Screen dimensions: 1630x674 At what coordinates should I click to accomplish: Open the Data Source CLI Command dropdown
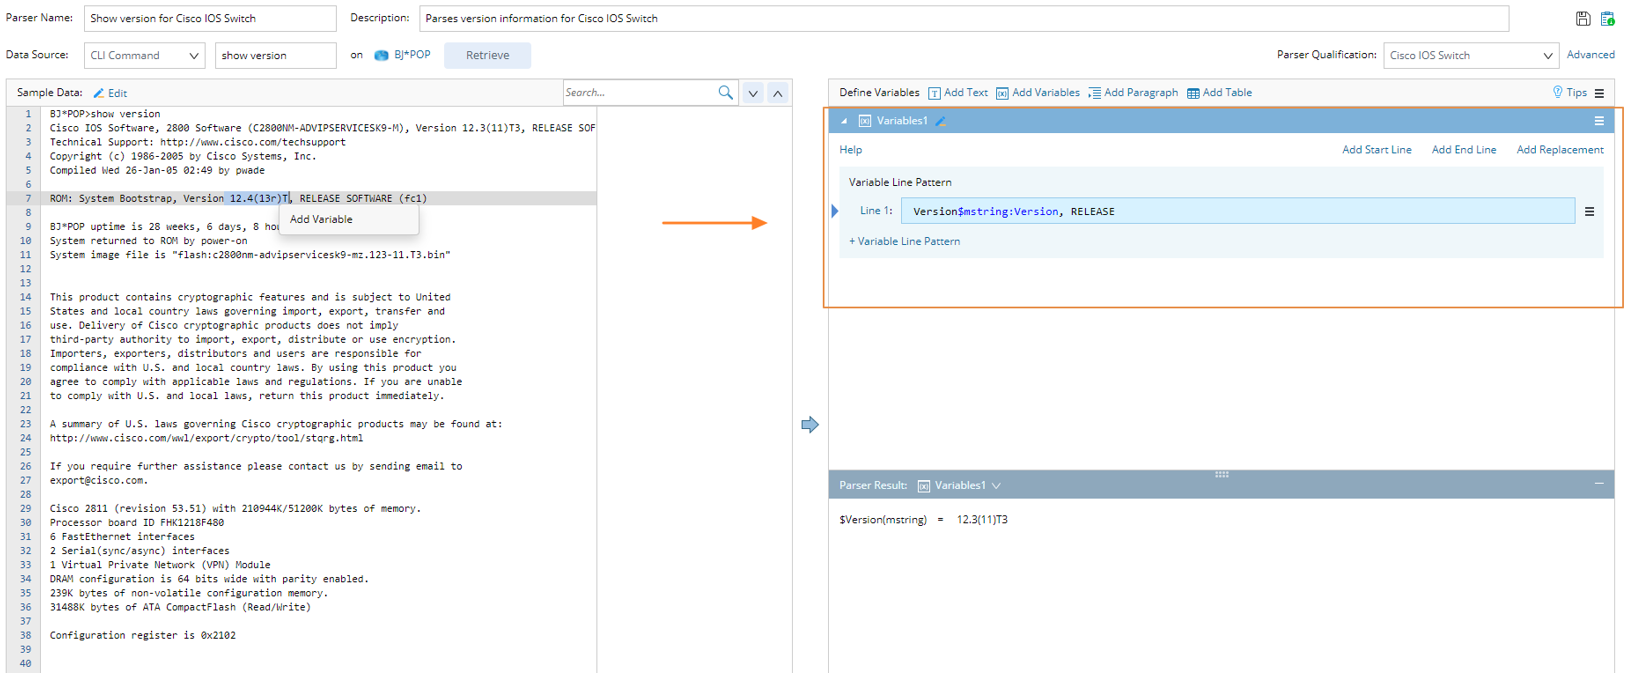click(x=145, y=55)
